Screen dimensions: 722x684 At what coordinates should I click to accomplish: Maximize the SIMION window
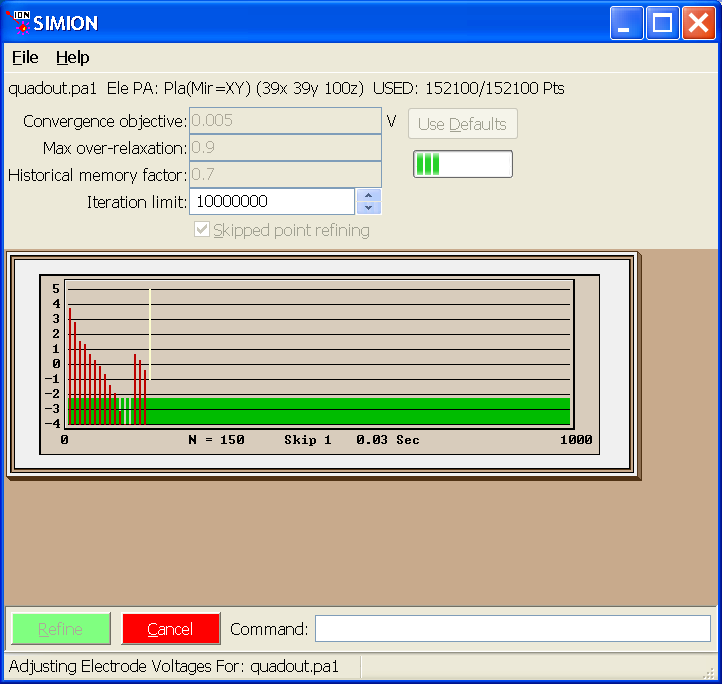click(x=663, y=23)
